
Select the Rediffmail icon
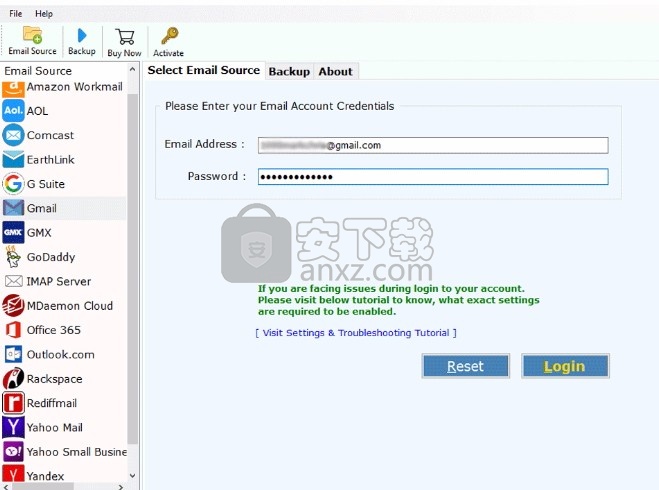click(x=13, y=403)
